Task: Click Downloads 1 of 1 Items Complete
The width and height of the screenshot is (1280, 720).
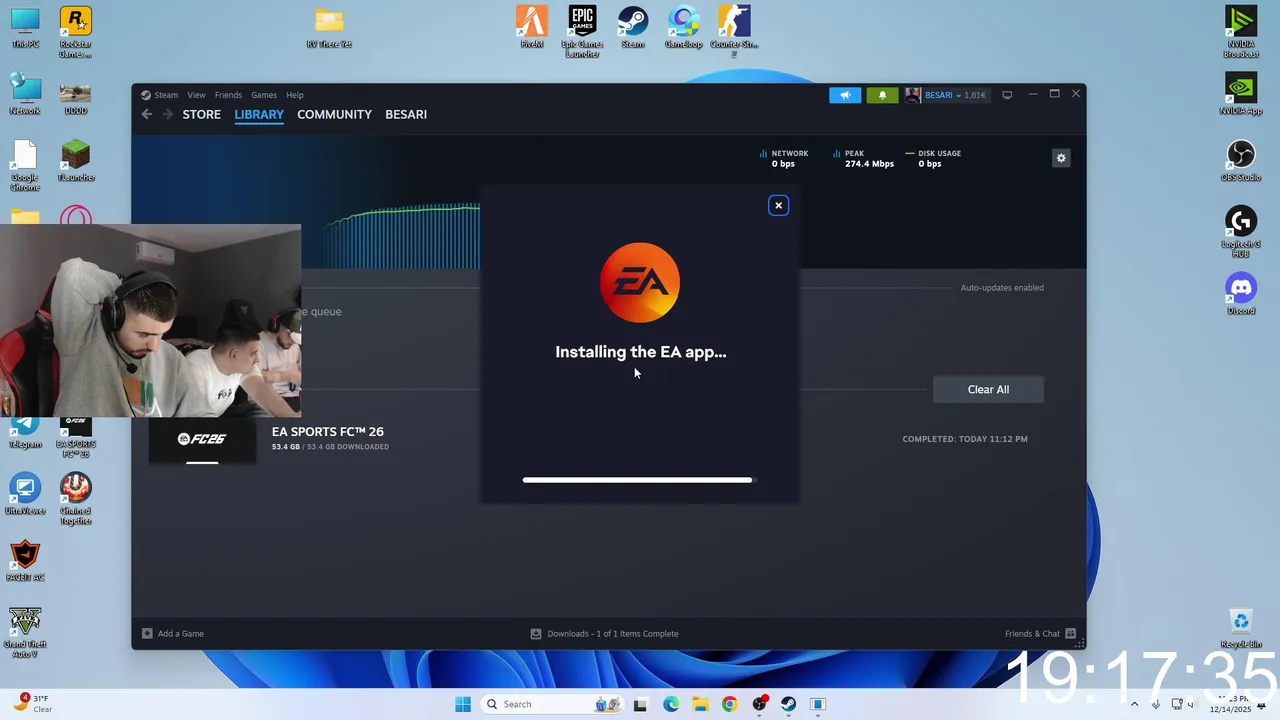Action: click(x=604, y=633)
